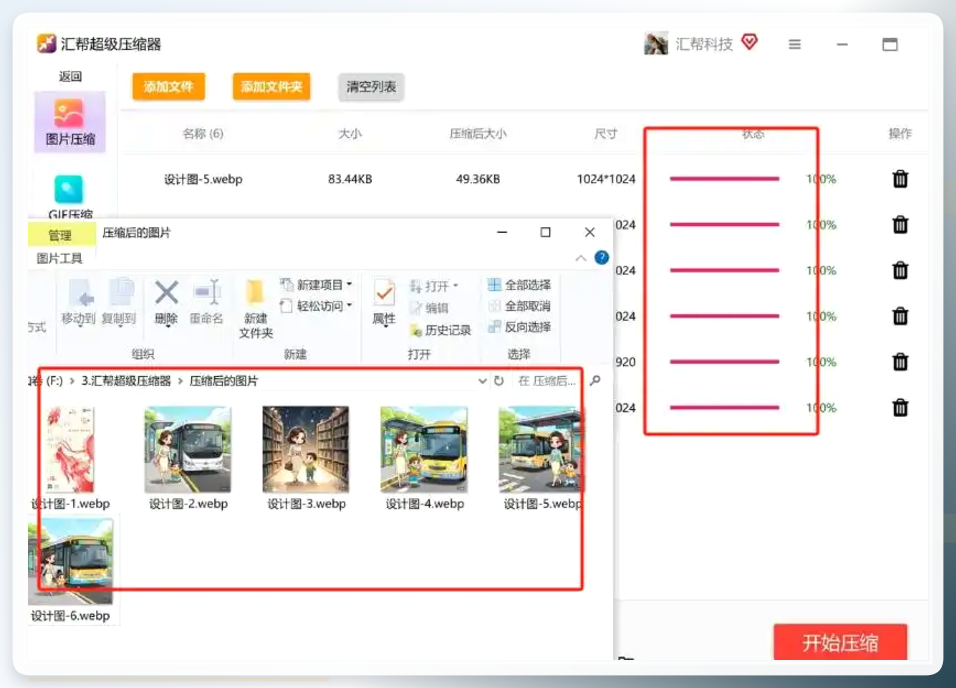Click 编辑 in Explorer ribbon
The width and height of the screenshot is (956, 688).
click(x=430, y=308)
